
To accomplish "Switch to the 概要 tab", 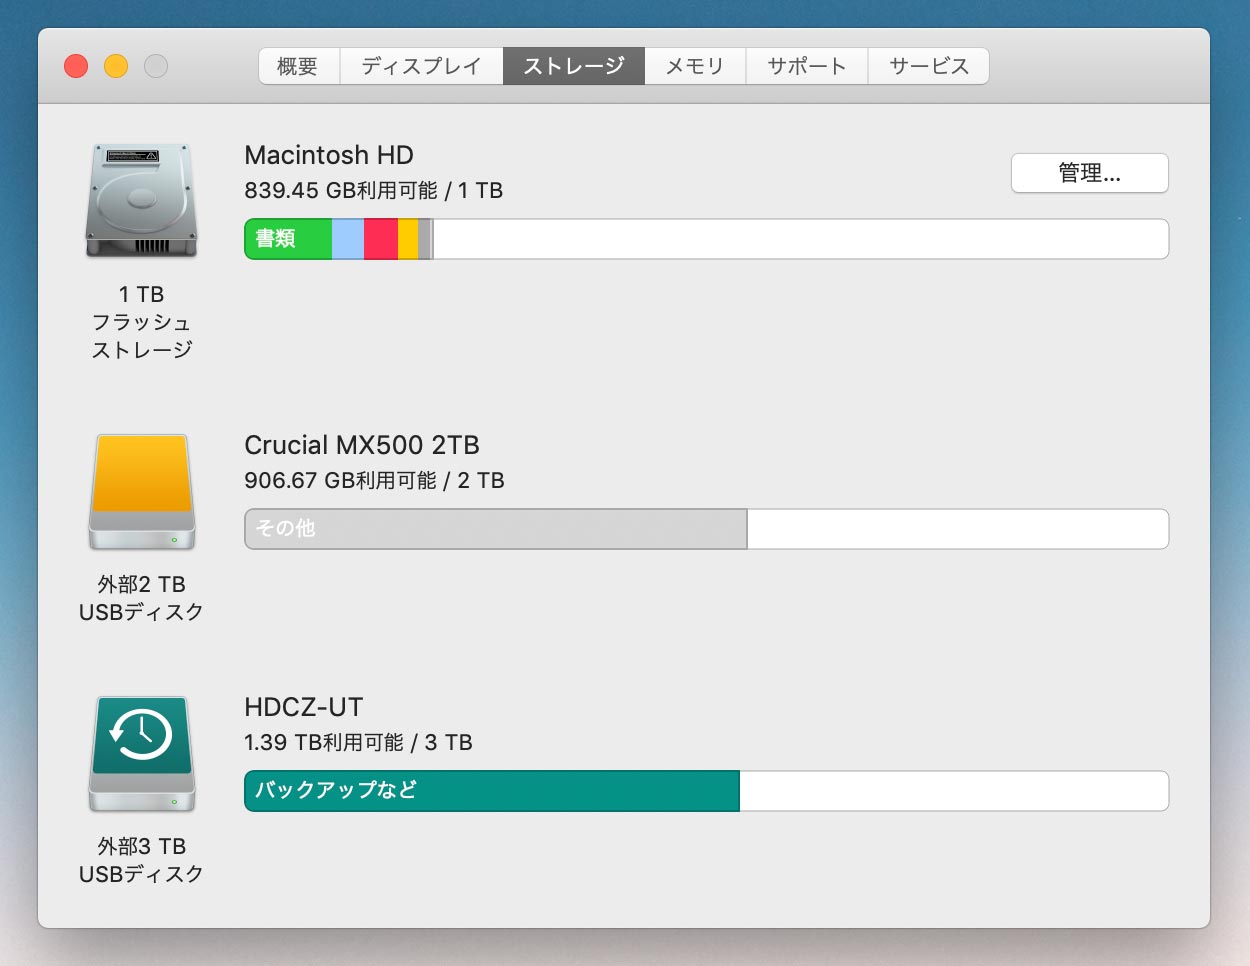I will point(298,66).
